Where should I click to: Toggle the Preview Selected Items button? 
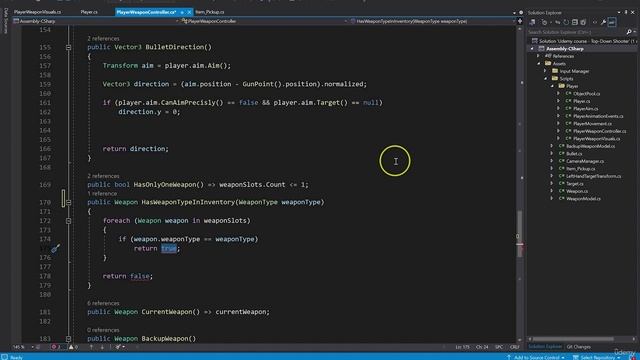[x=612, y=22]
